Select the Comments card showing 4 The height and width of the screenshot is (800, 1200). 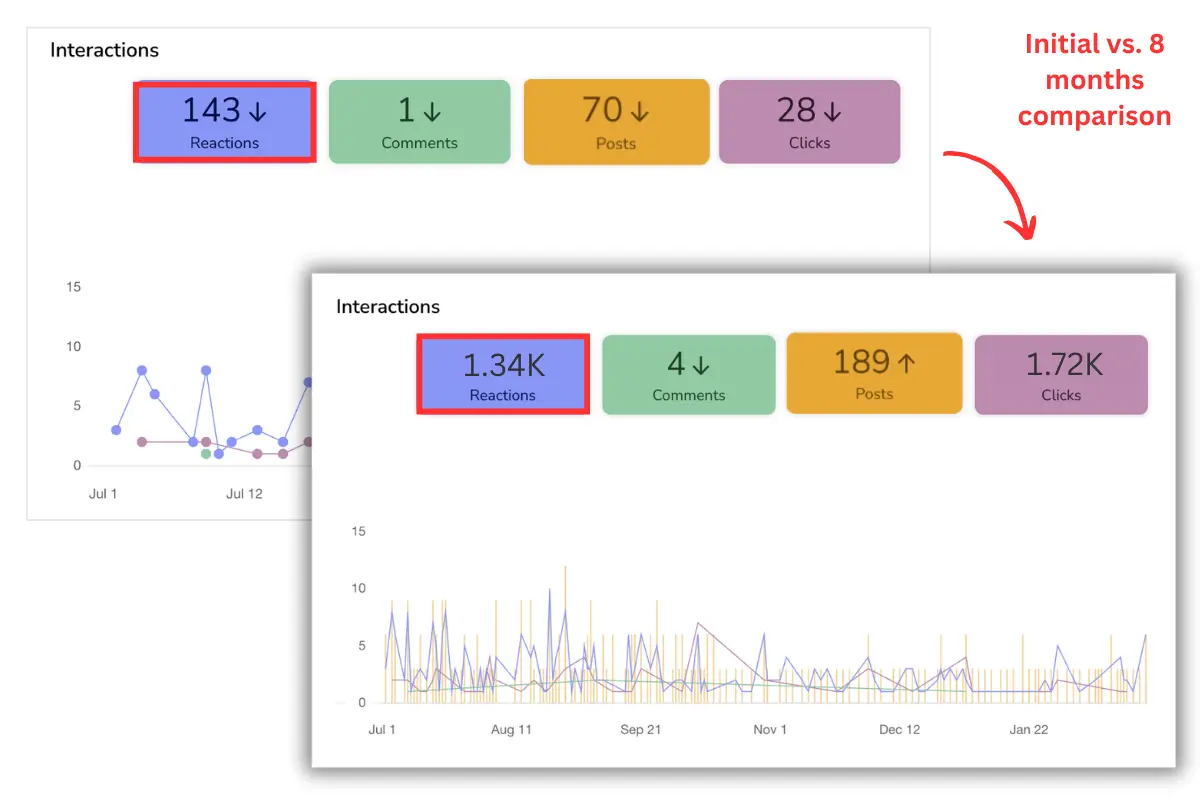coord(688,374)
